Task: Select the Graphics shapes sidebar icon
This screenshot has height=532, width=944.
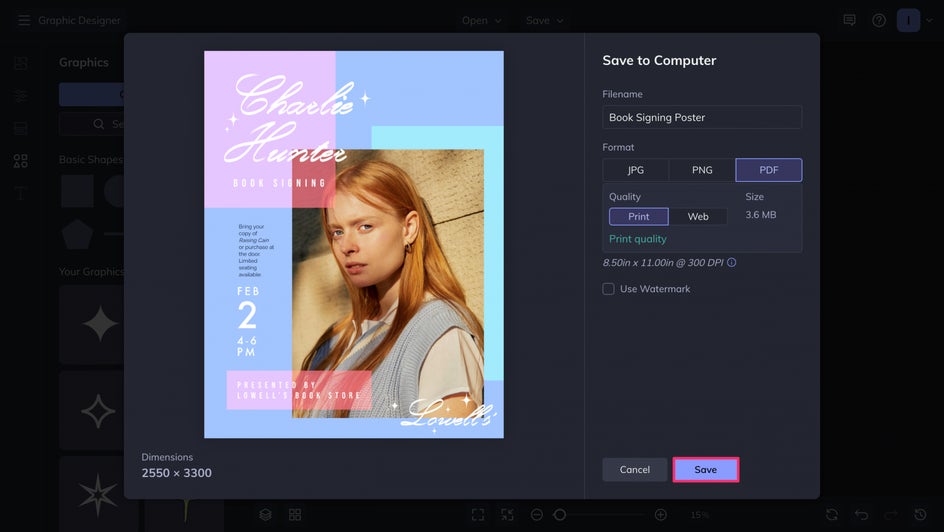Action: coord(20,161)
